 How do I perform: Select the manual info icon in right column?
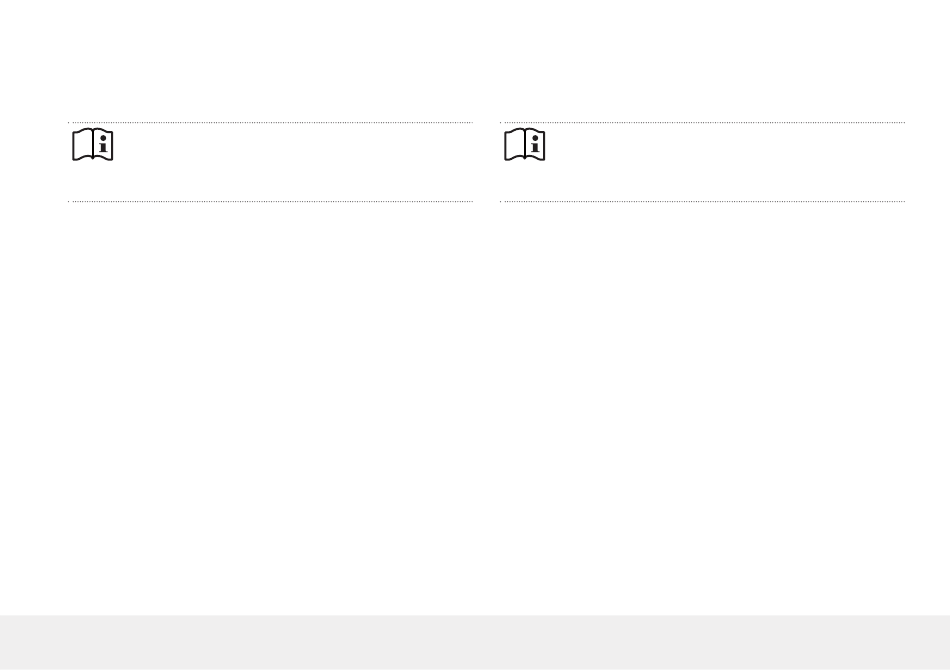pyautogui.click(x=525, y=144)
